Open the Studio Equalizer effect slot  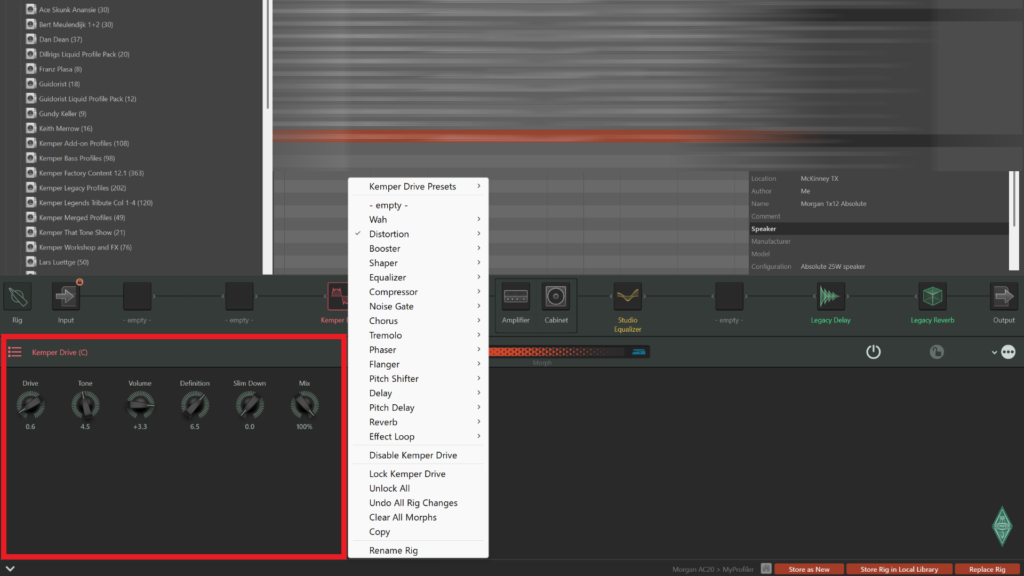(627, 297)
